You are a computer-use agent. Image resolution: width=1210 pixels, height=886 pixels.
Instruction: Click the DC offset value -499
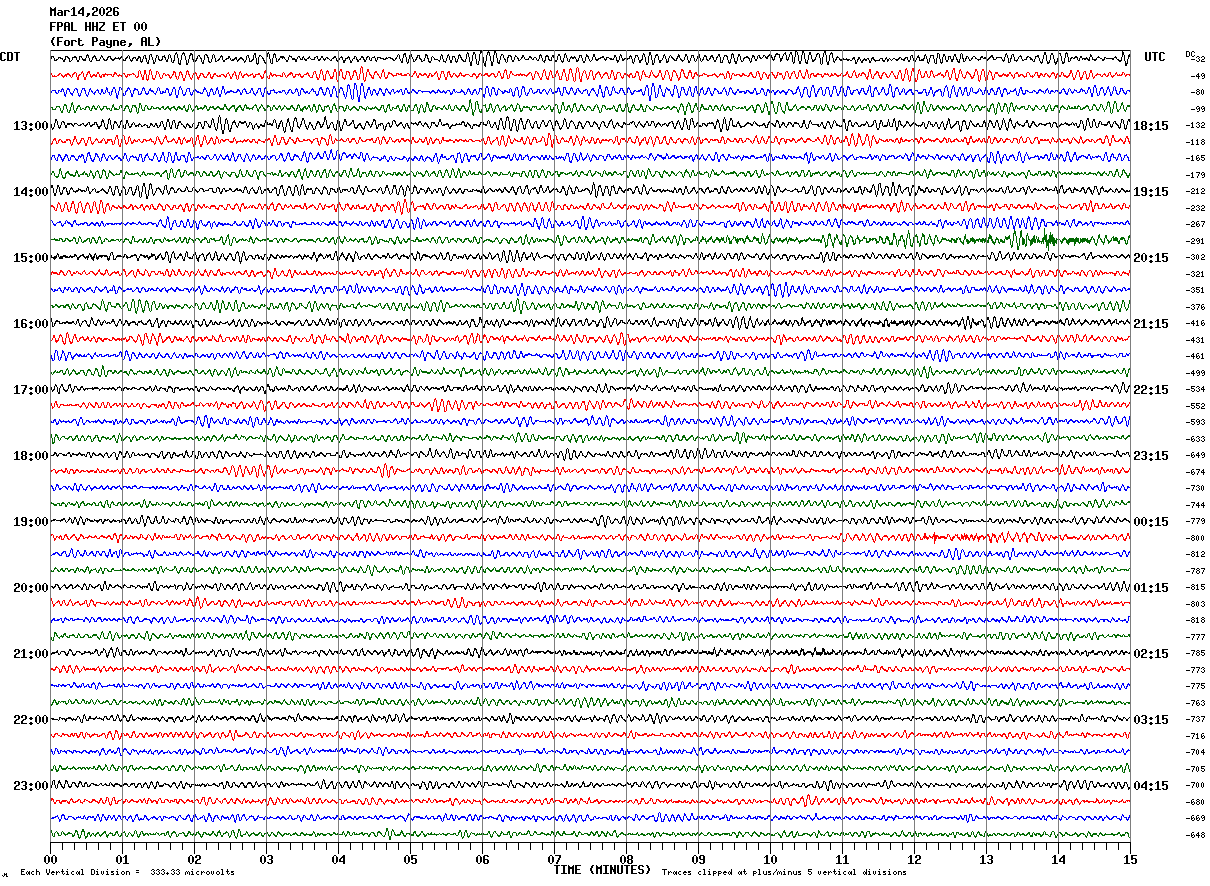[x=1195, y=373]
